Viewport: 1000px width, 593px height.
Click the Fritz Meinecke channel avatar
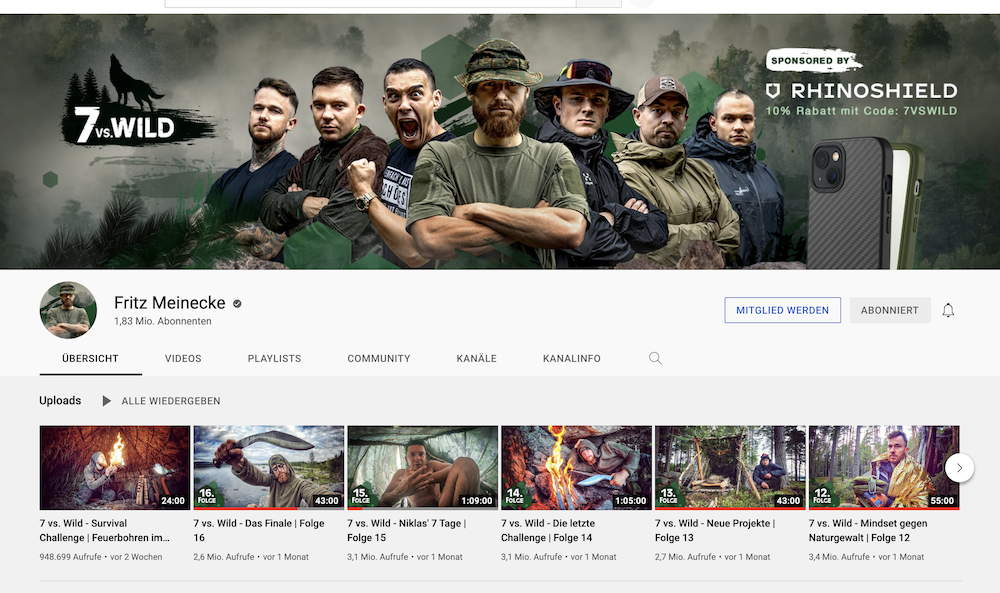click(x=68, y=310)
